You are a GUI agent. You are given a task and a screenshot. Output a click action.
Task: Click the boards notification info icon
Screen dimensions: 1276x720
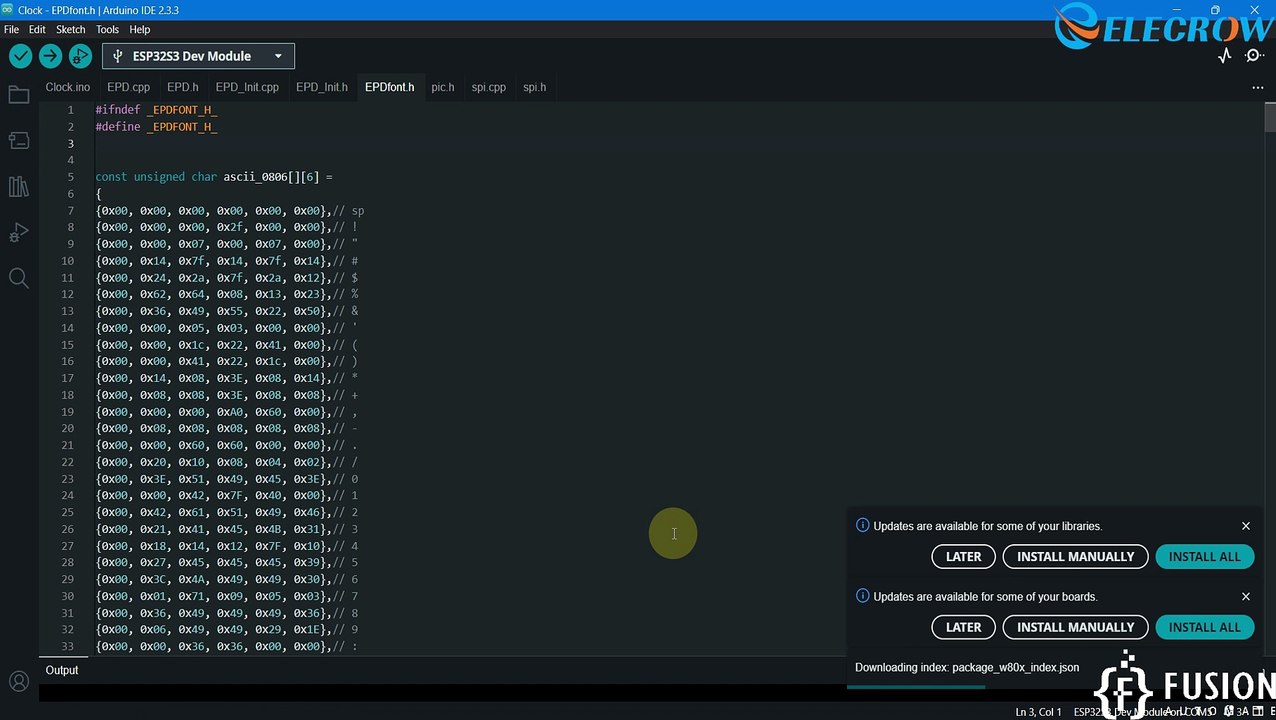(862, 596)
